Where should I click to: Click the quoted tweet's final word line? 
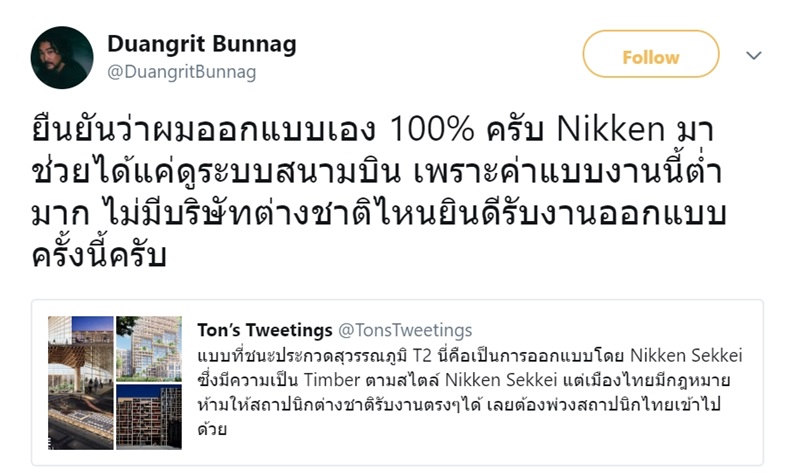coord(210,431)
